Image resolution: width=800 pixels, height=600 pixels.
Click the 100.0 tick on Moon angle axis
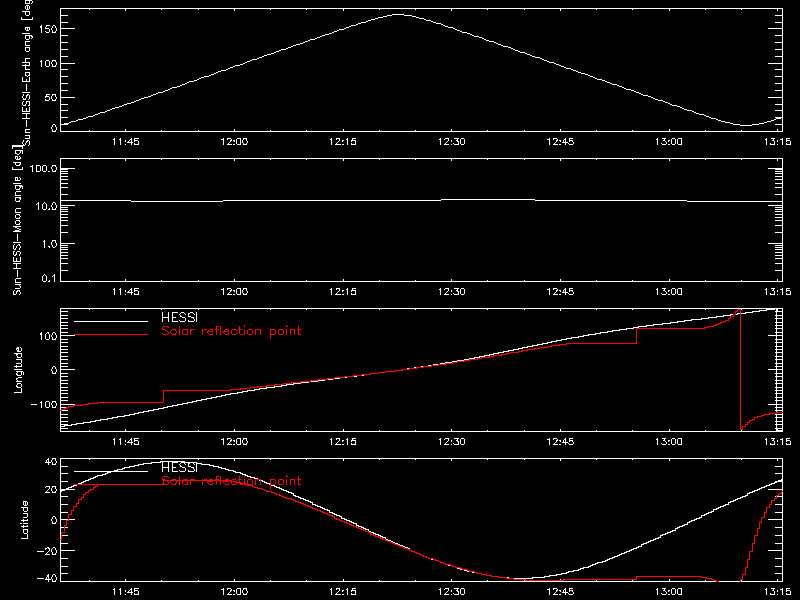coord(43,169)
